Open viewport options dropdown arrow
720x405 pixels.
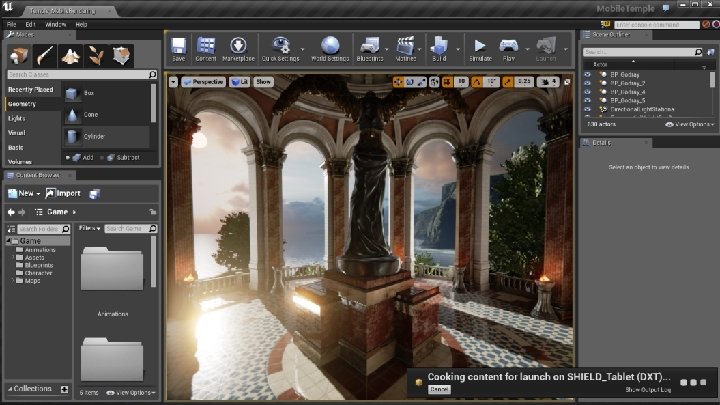[173, 82]
